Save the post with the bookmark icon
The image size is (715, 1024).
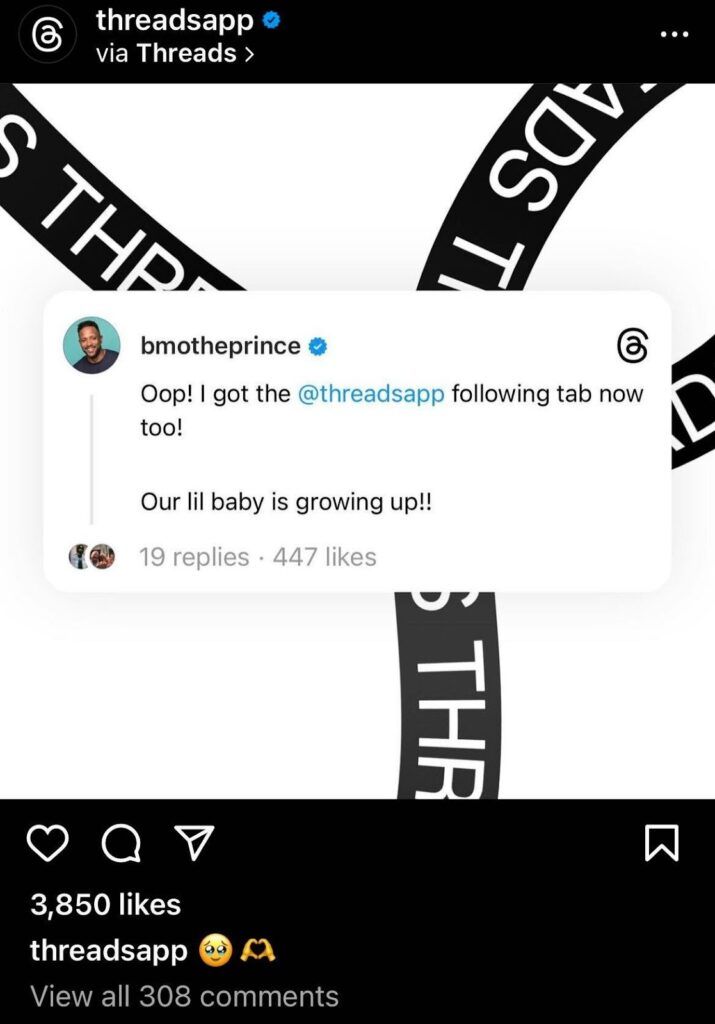pyautogui.click(x=662, y=843)
